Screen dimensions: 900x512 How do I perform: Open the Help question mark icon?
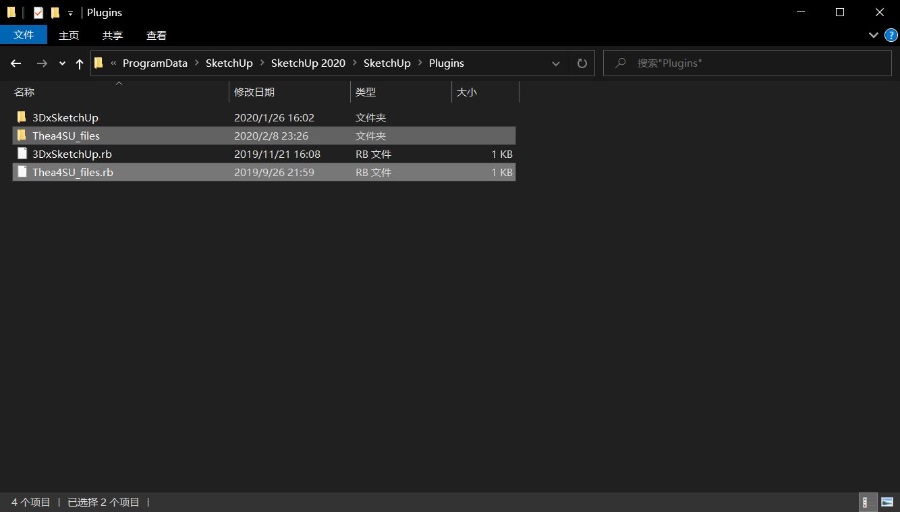(890, 35)
